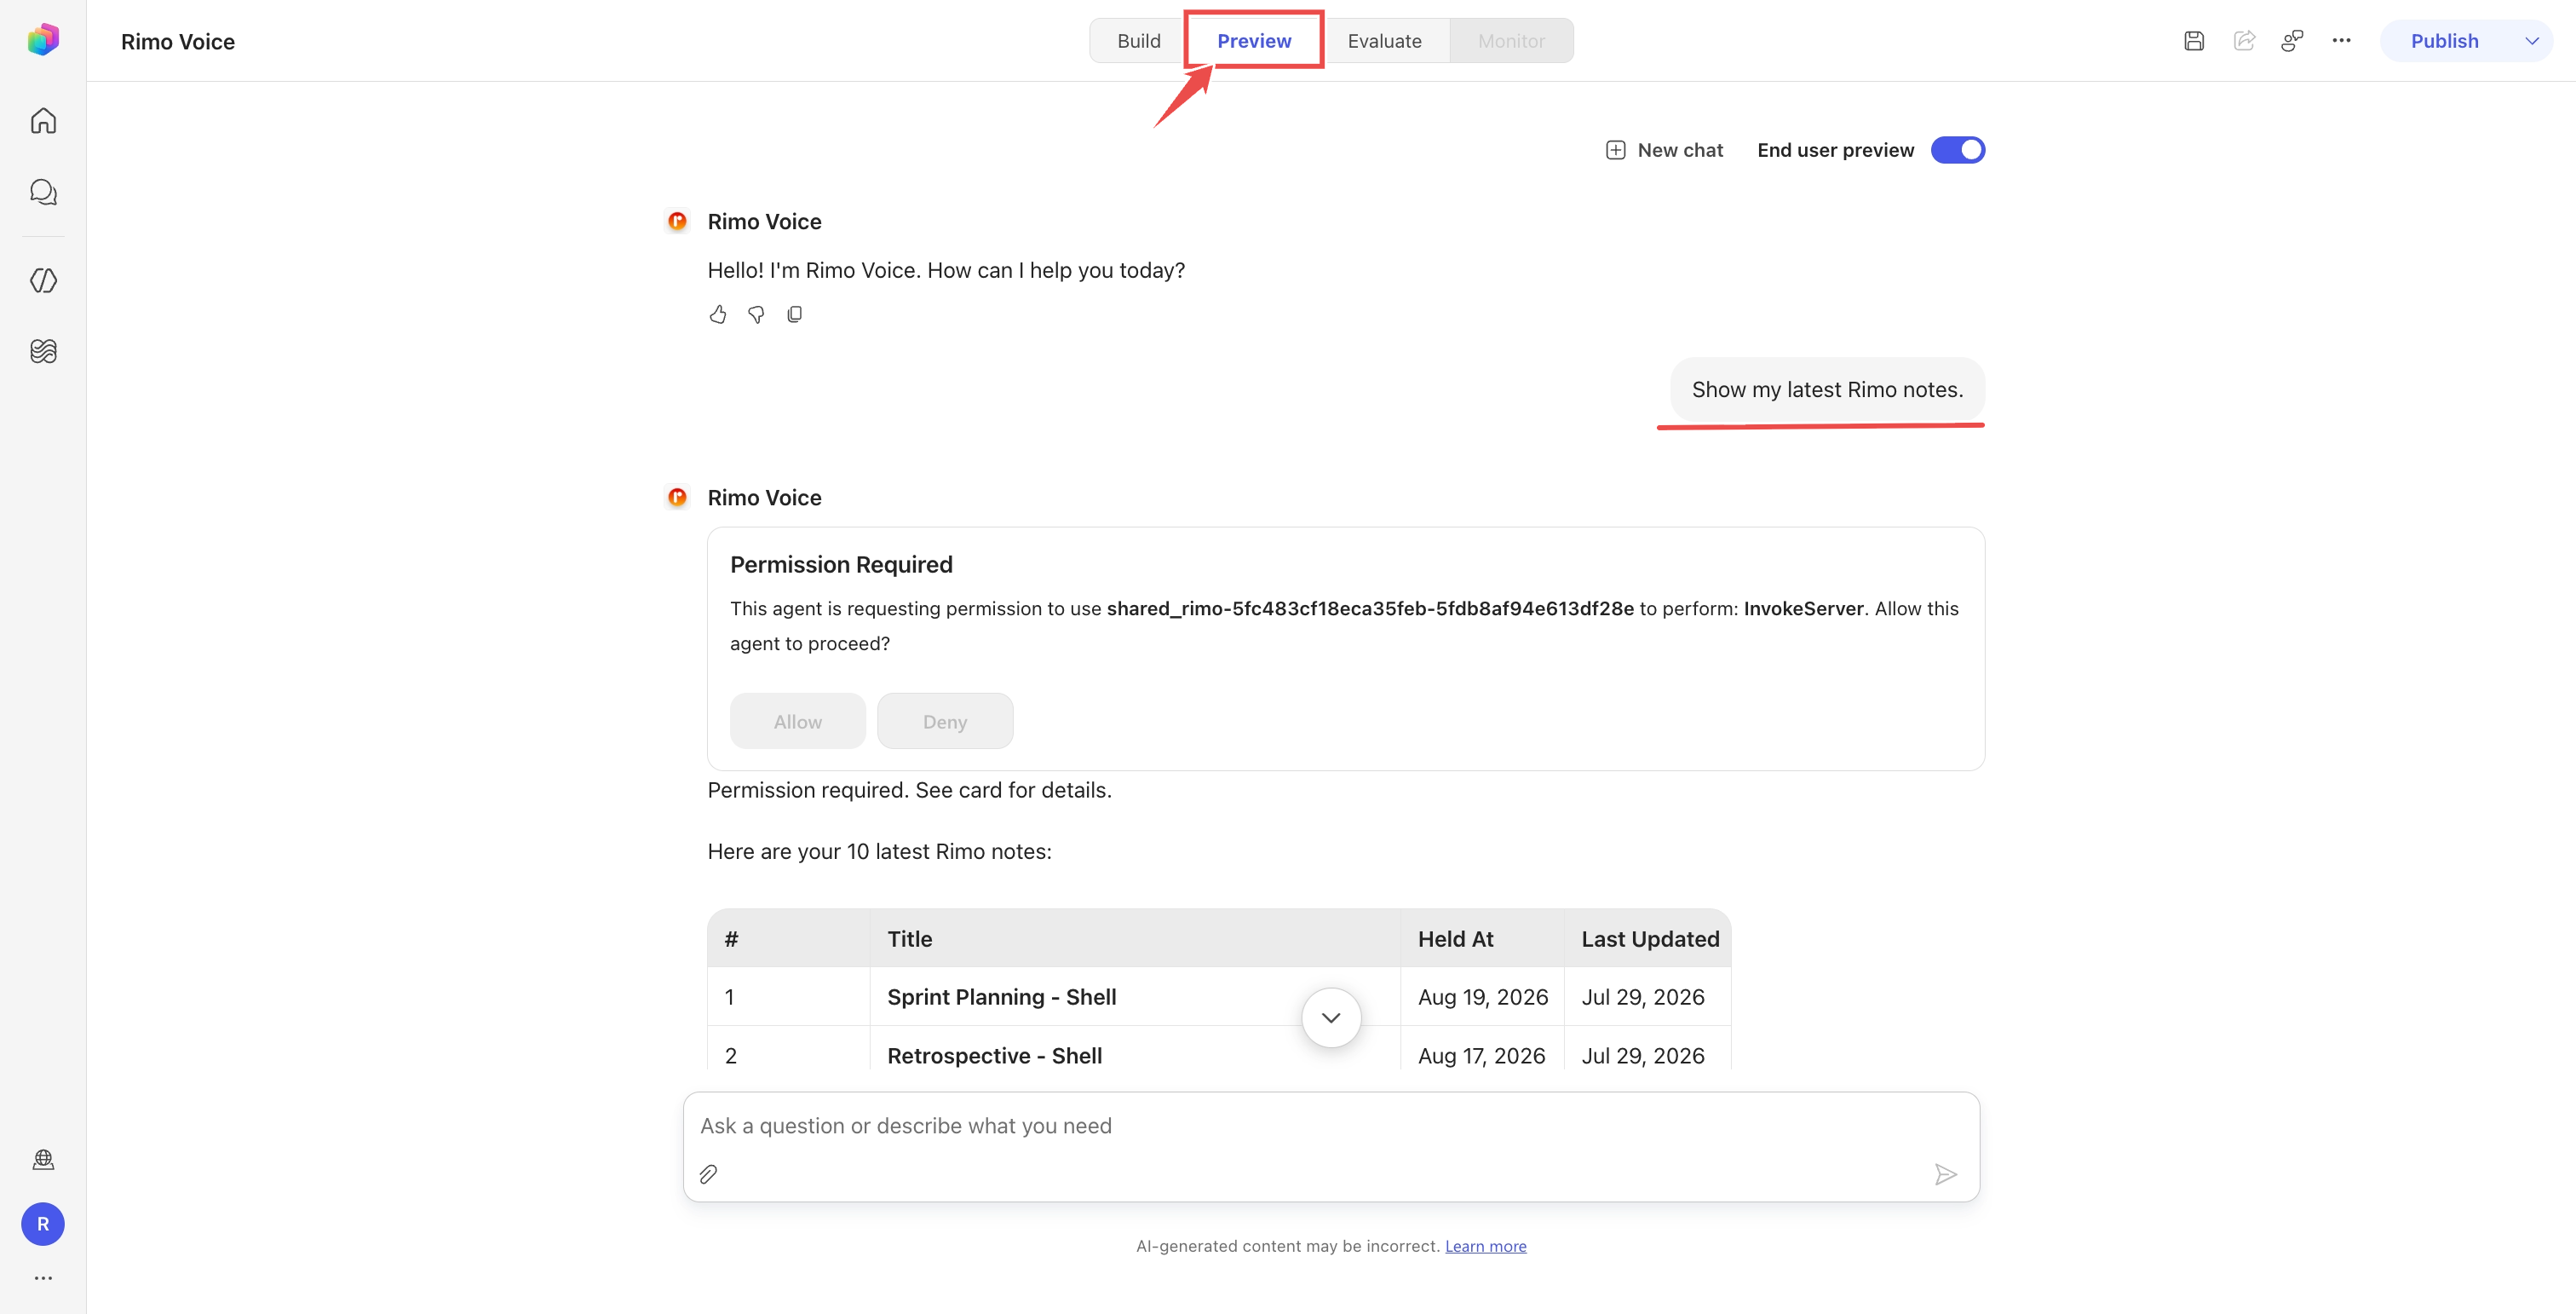Open the app logo in the sidebar
The image size is (2576, 1314).
(43, 40)
